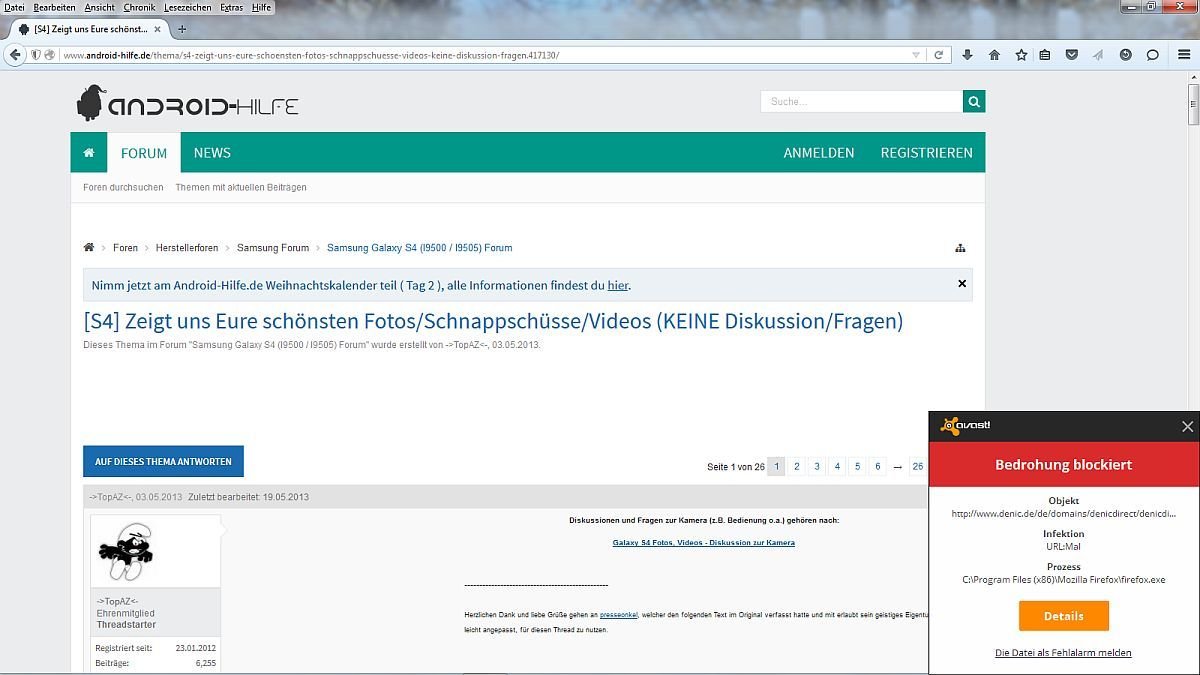
Task: Open the Chronik menu
Action: click(x=139, y=7)
